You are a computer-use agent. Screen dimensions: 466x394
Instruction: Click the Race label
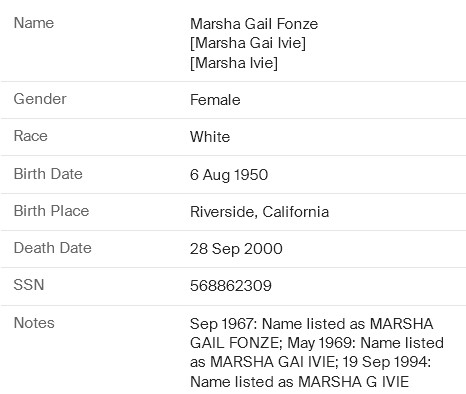(31, 136)
